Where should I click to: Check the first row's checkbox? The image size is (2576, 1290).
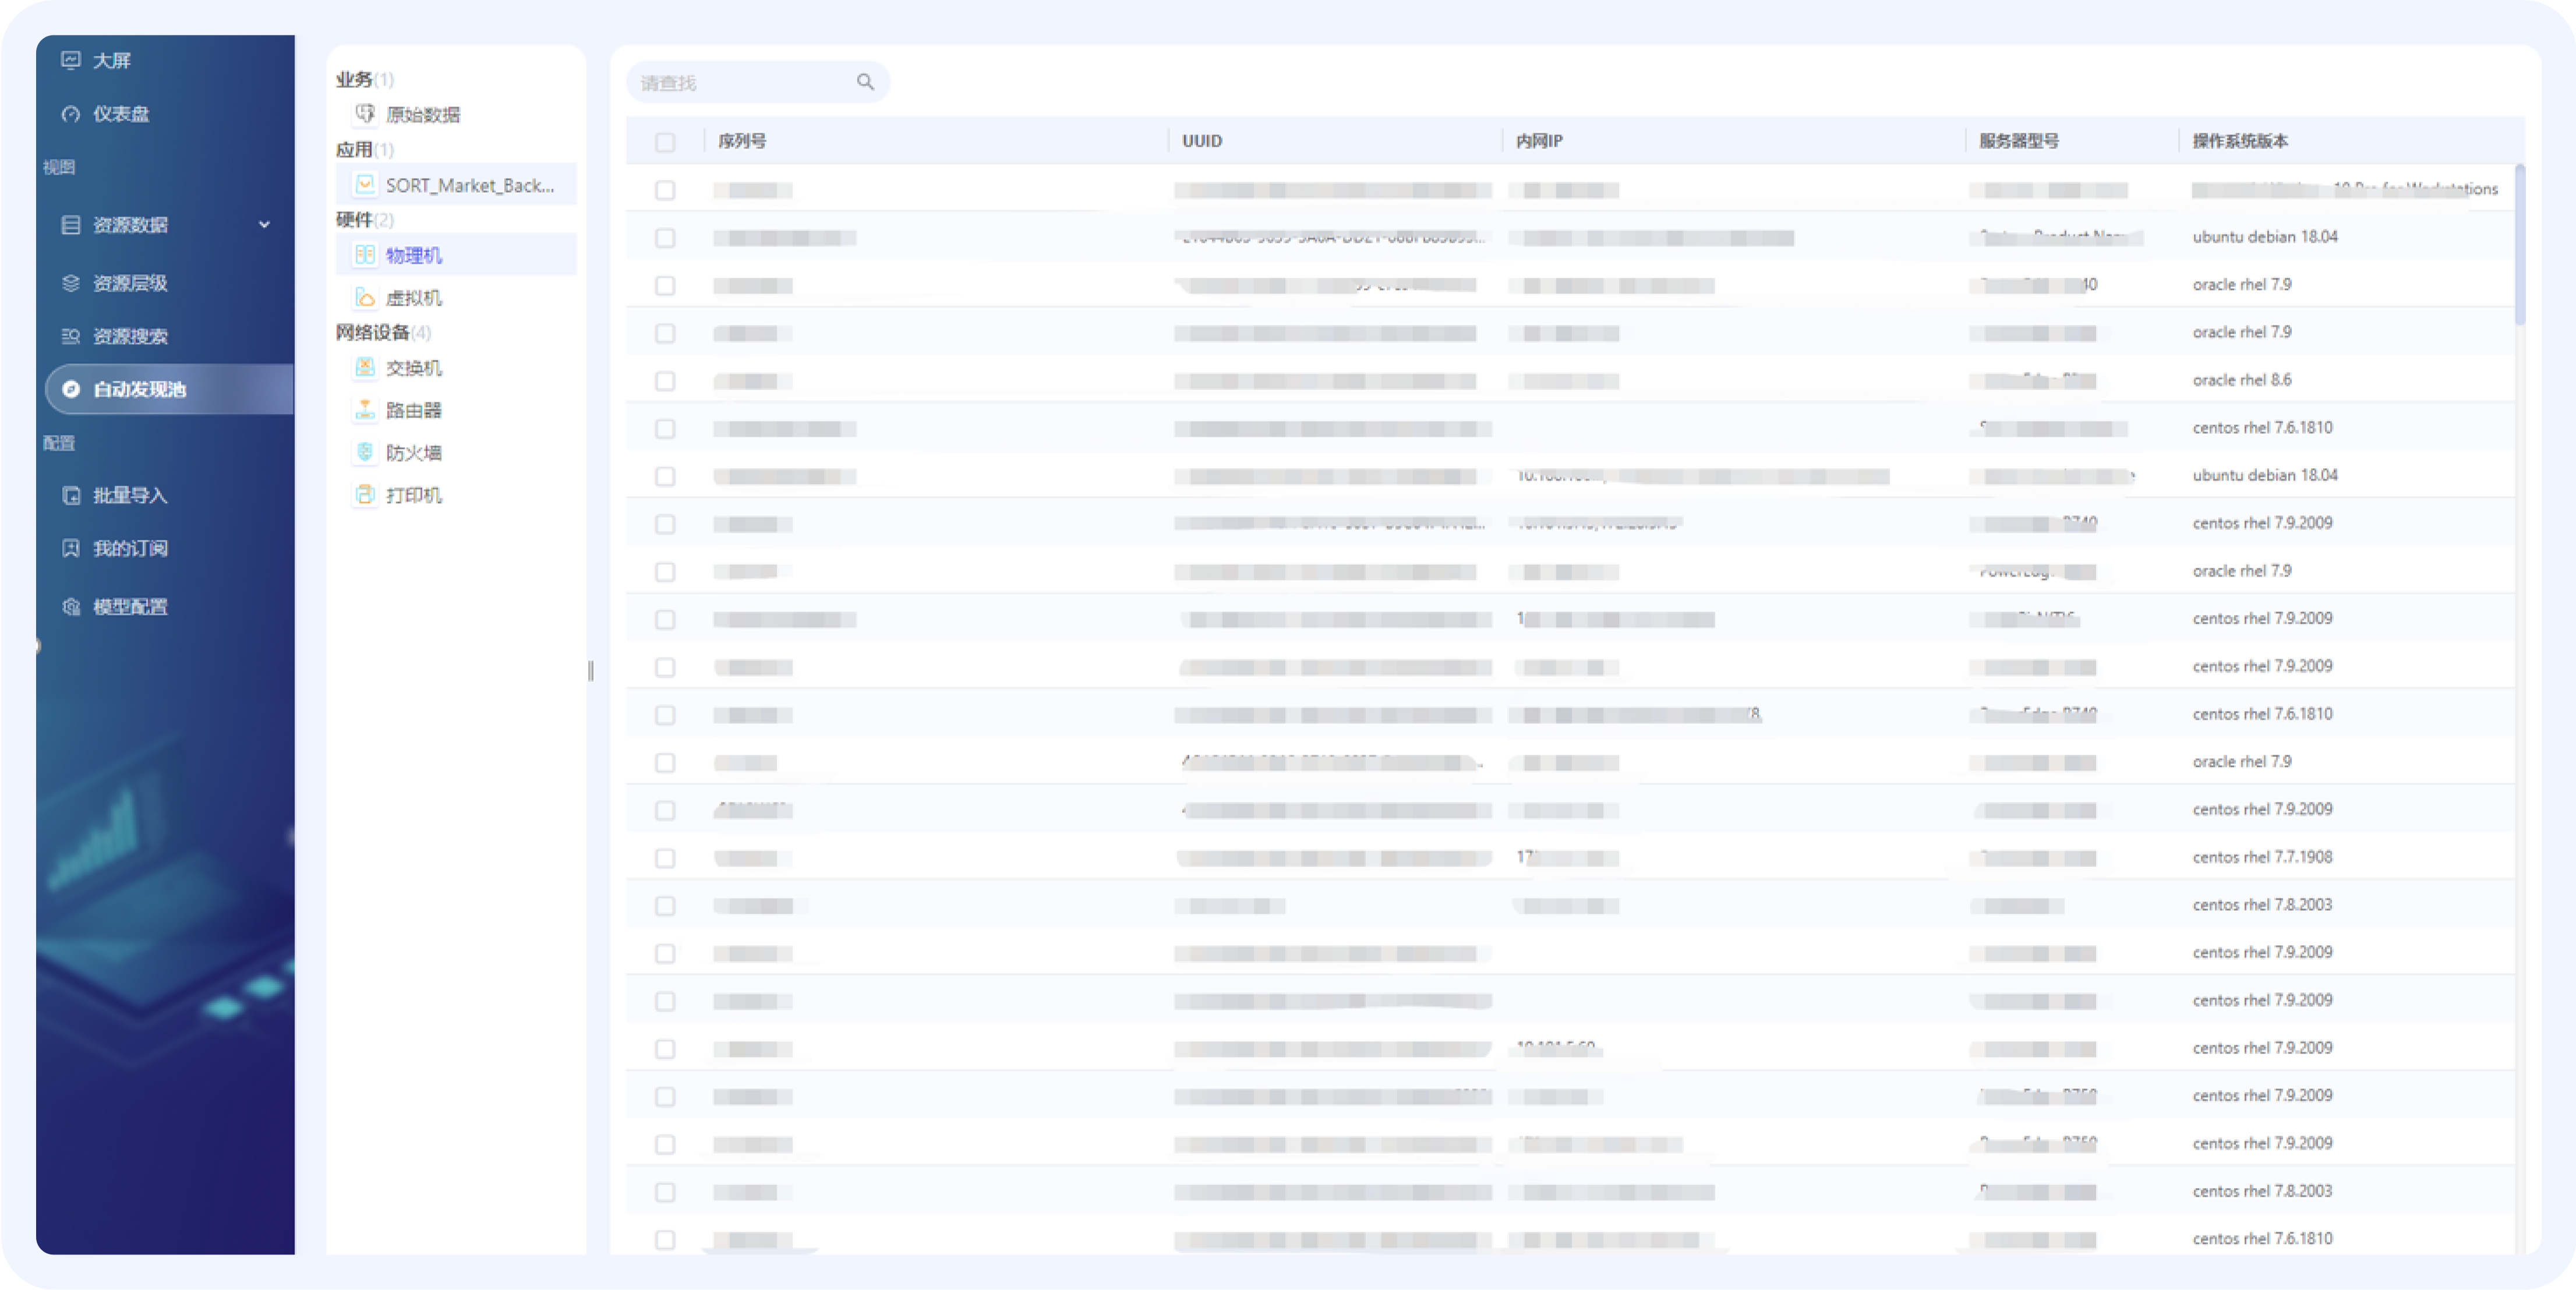665,189
